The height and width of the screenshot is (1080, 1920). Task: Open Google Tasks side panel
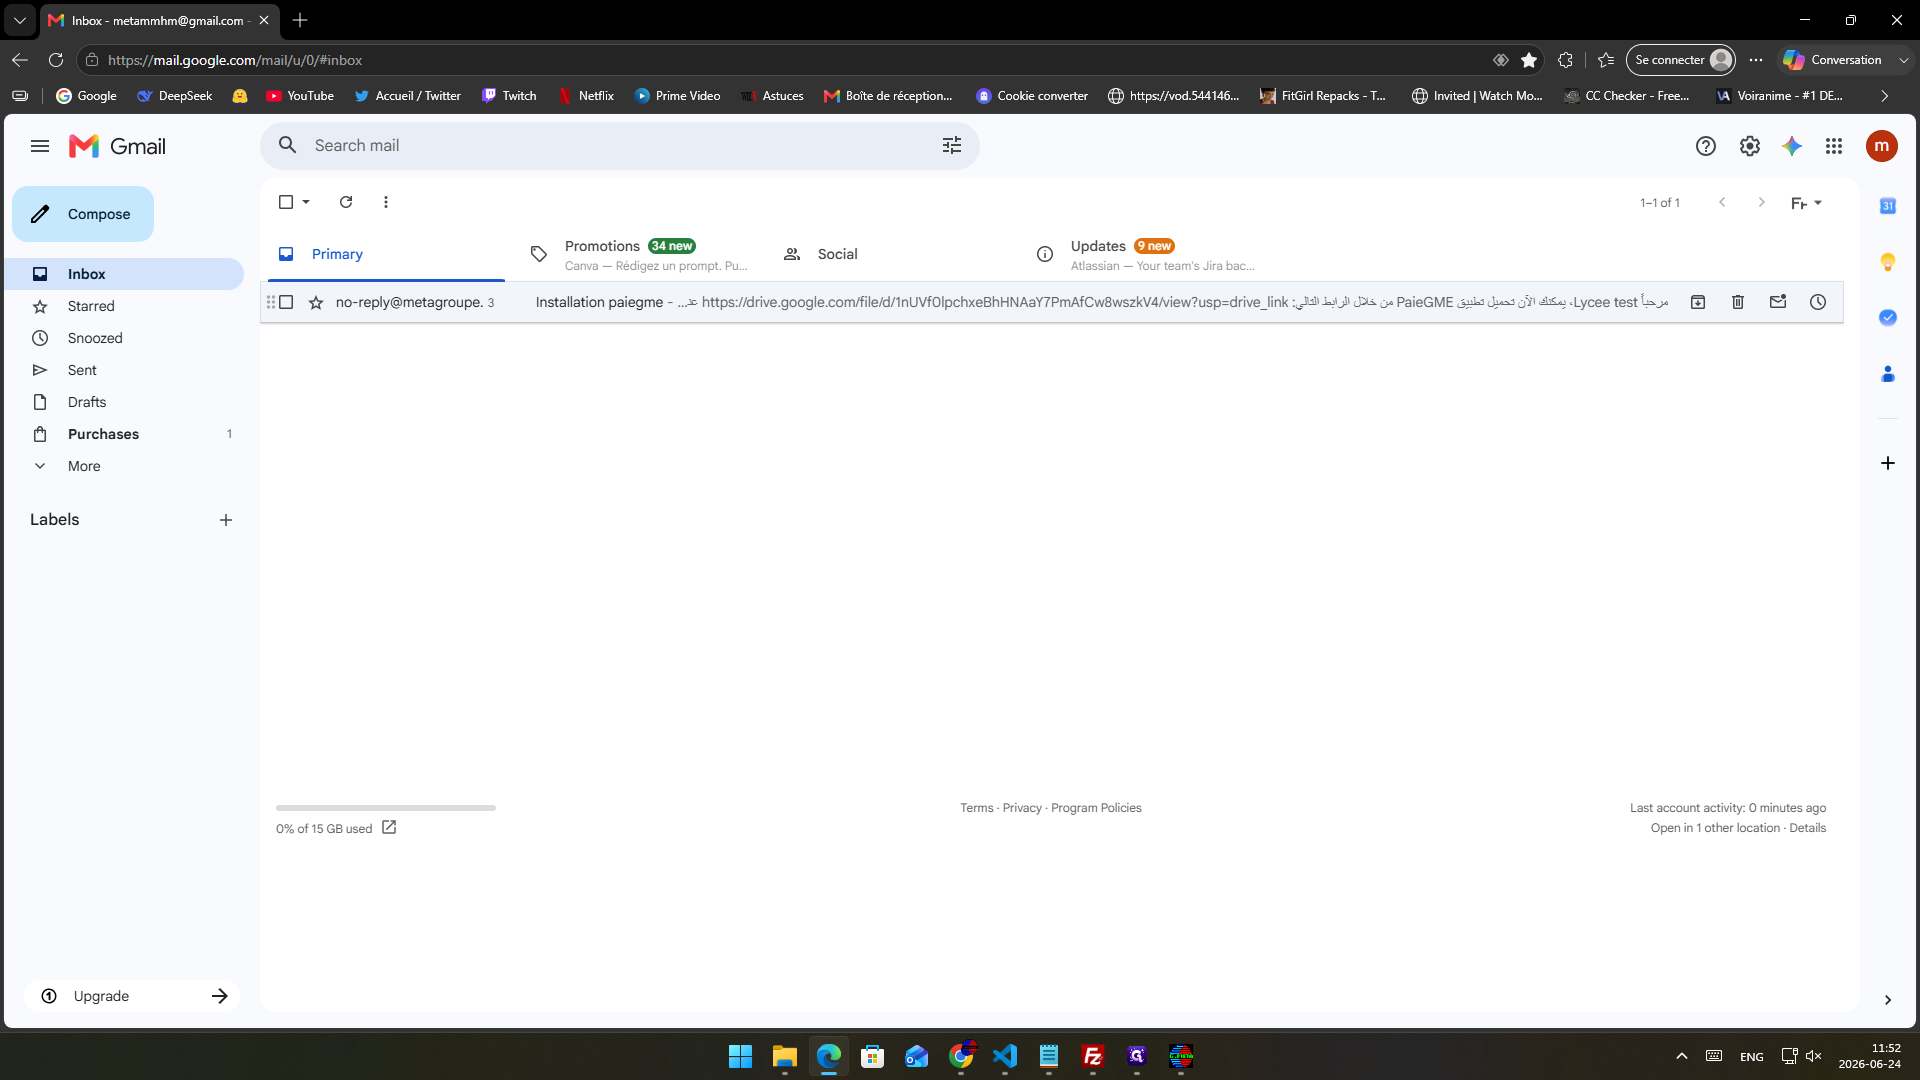pos(1888,318)
